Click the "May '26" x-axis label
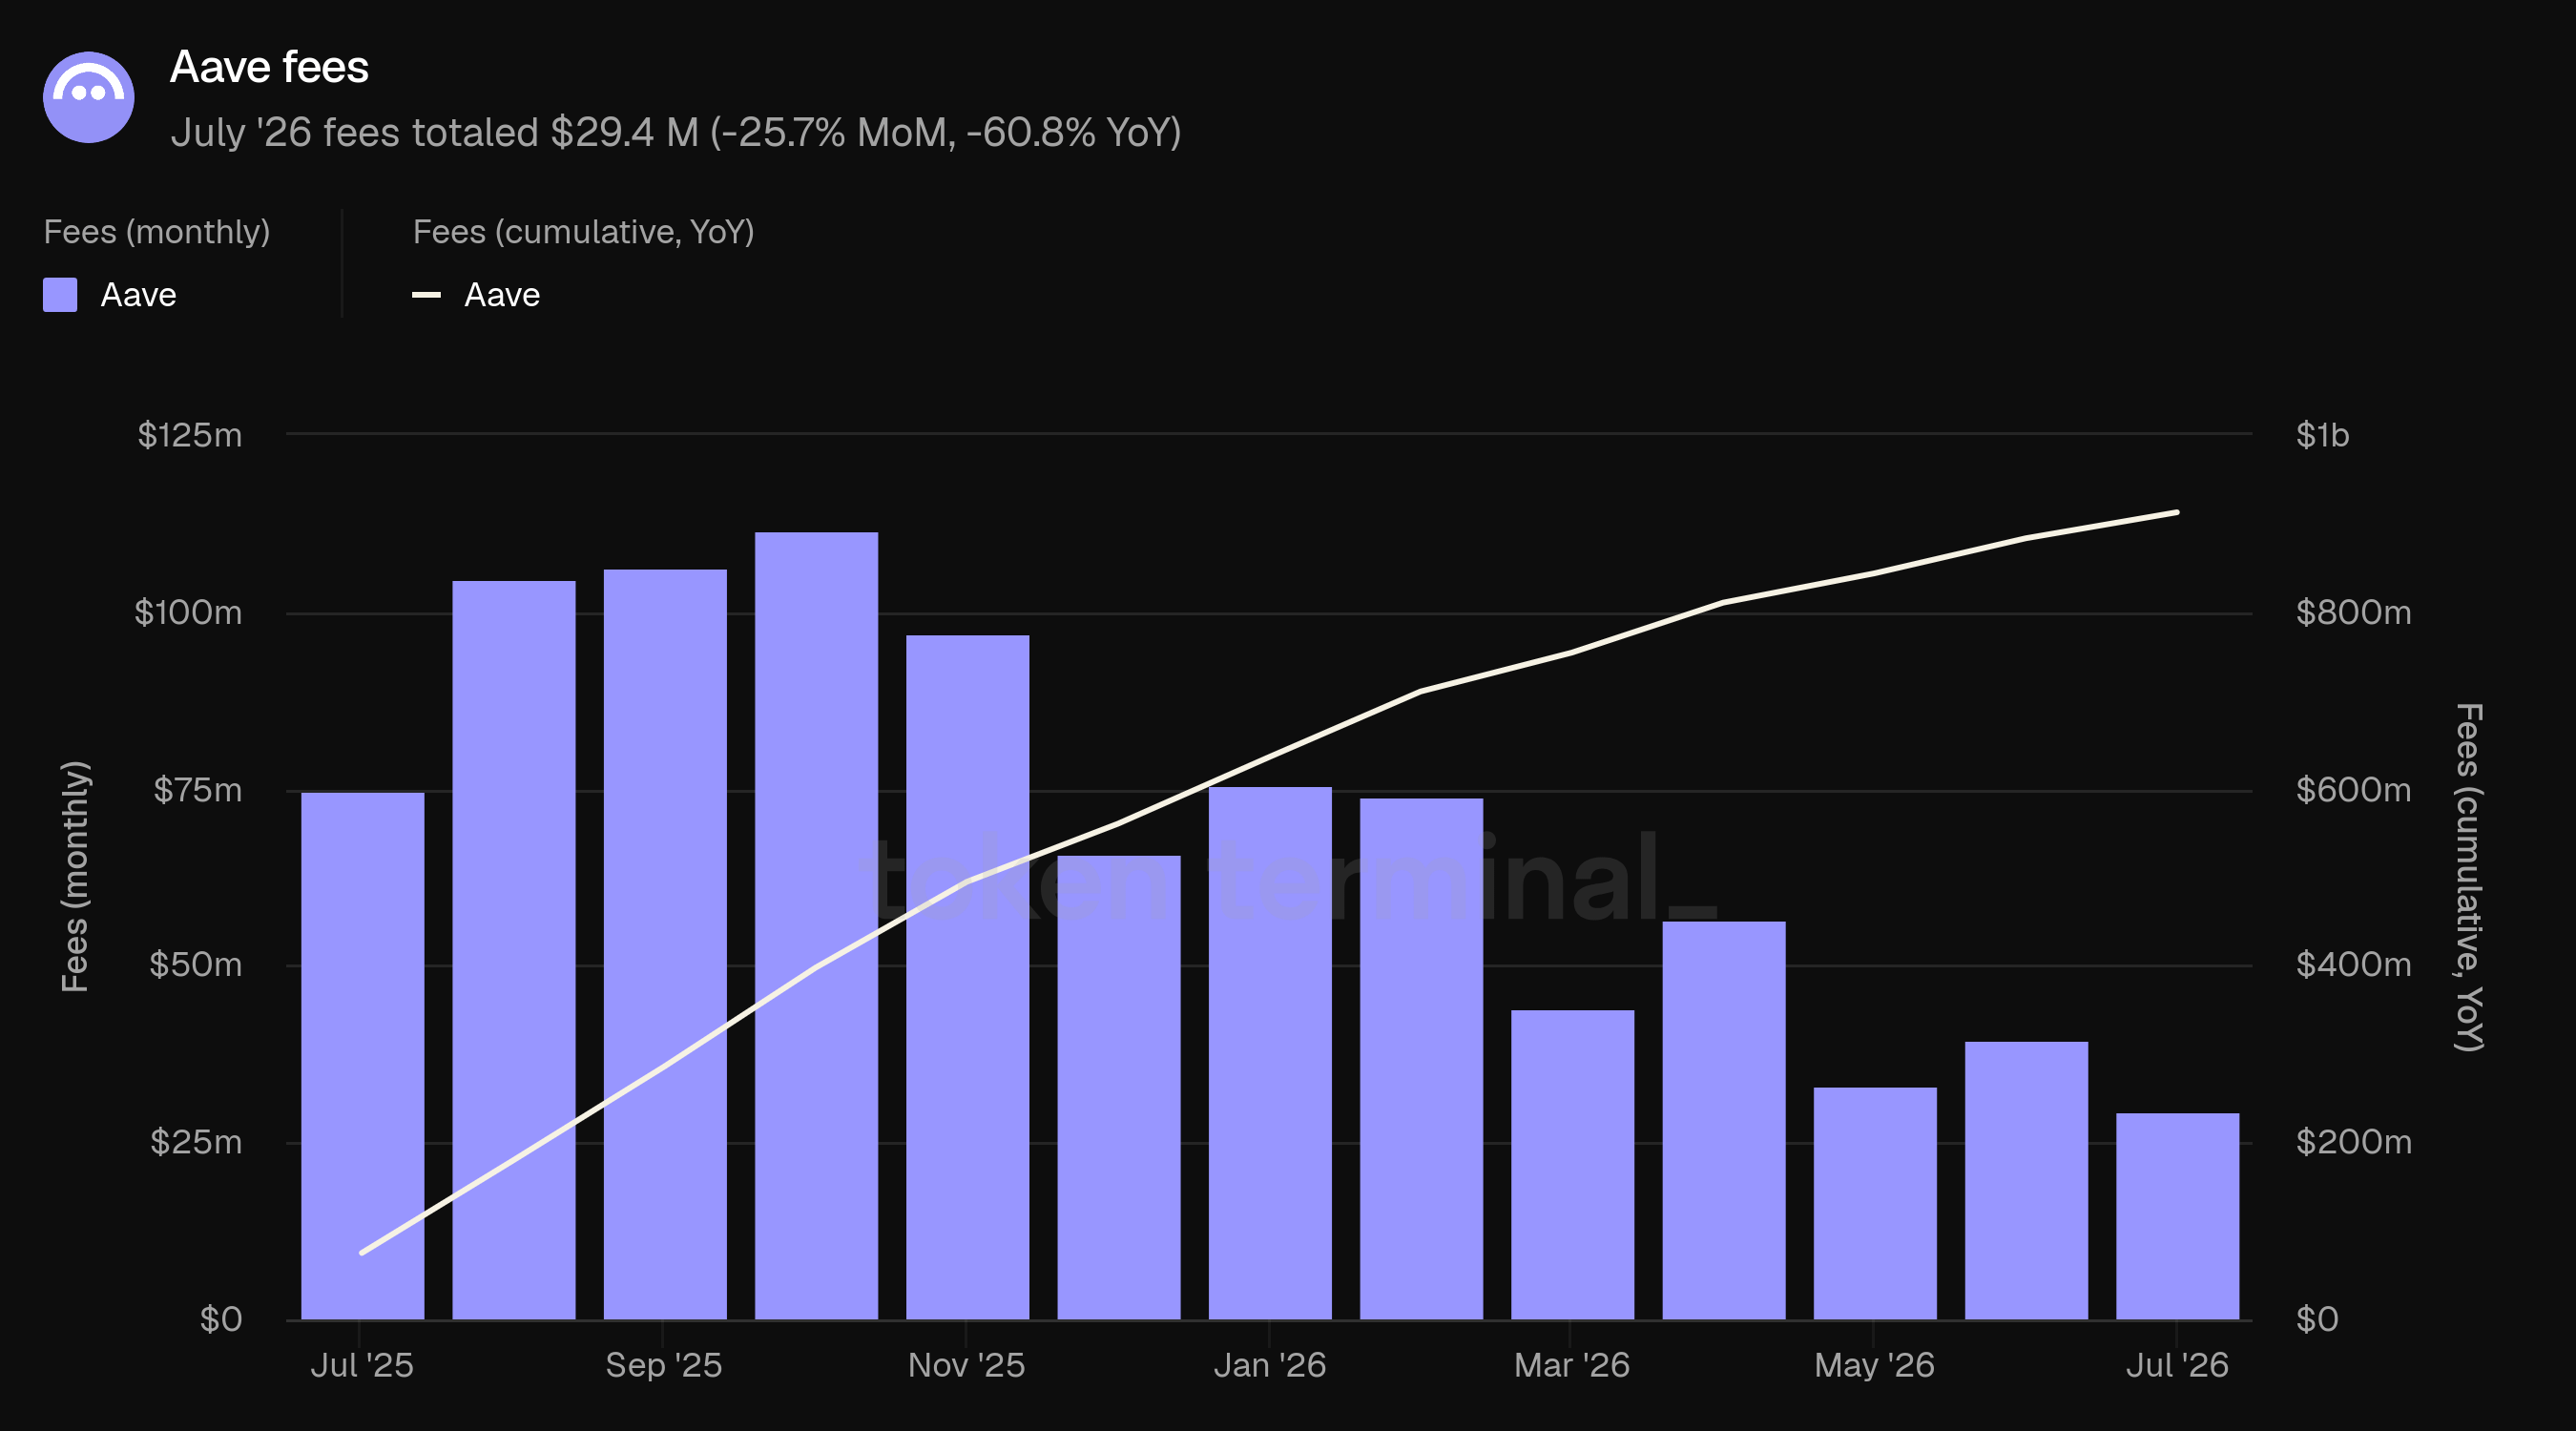 1875,1365
